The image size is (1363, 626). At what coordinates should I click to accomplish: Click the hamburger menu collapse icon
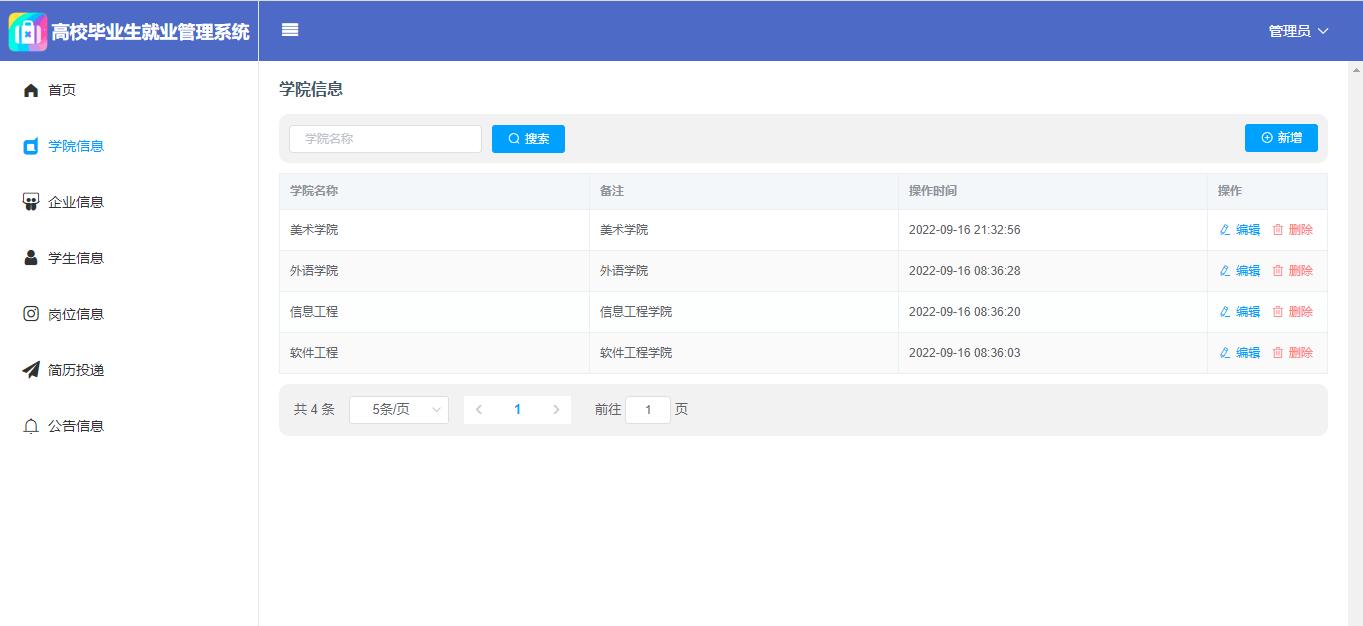pyautogui.click(x=290, y=30)
